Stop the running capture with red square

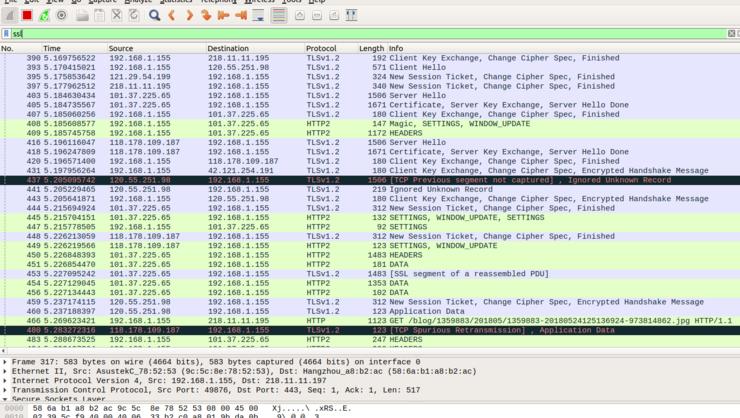pyautogui.click(x=27, y=16)
